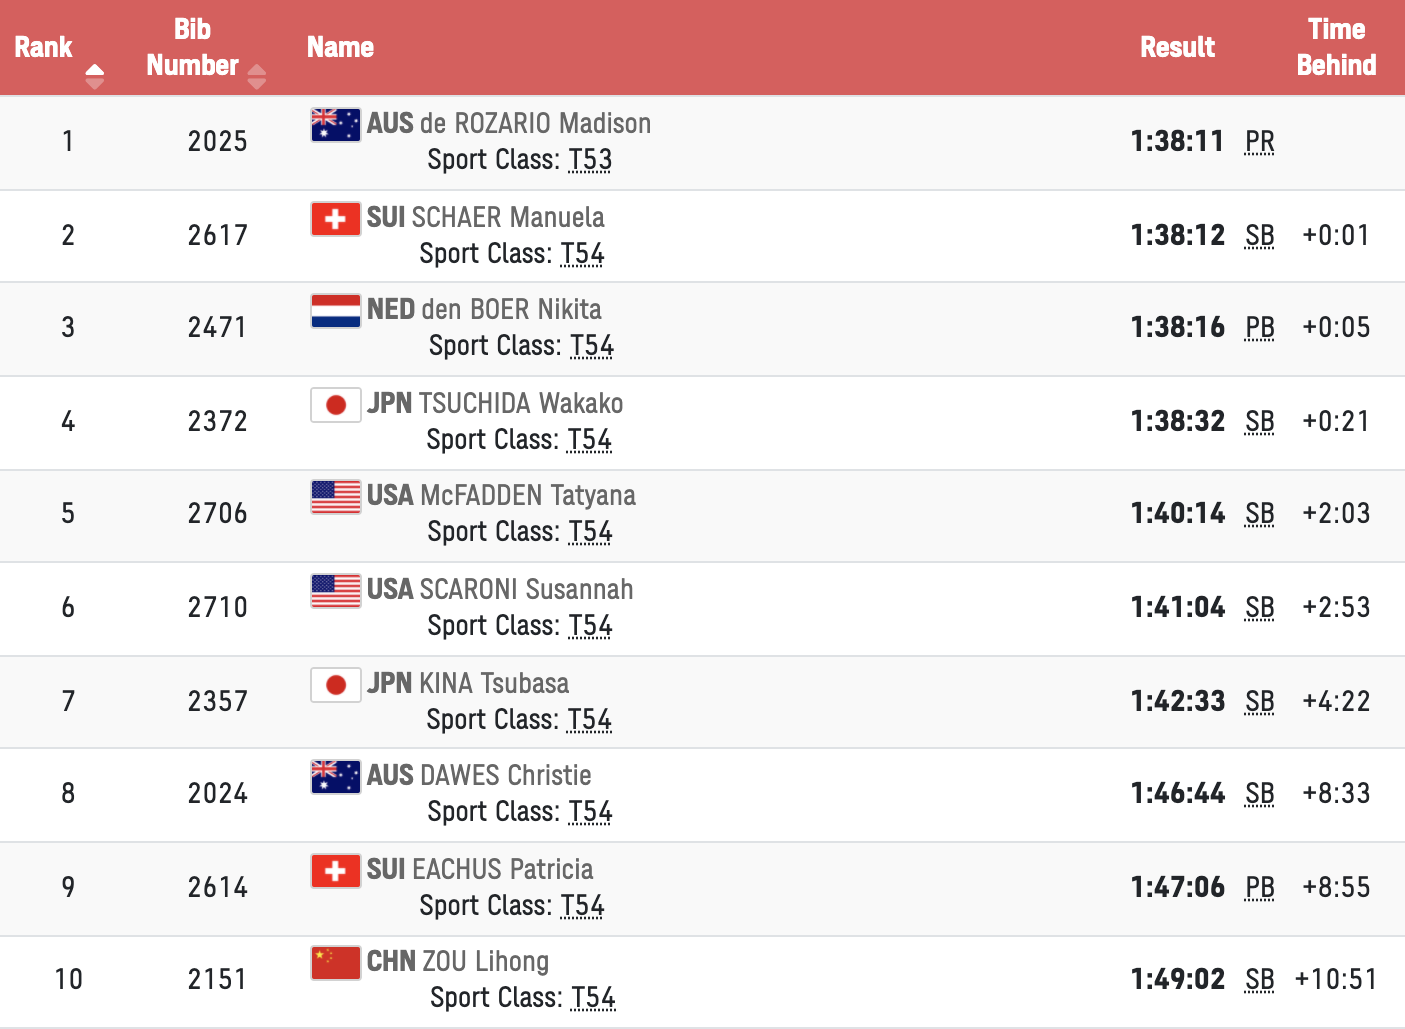Image resolution: width=1405 pixels, height=1029 pixels.
Task: Click the Time Behind column header
Action: pyautogui.click(x=1336, y=47)
